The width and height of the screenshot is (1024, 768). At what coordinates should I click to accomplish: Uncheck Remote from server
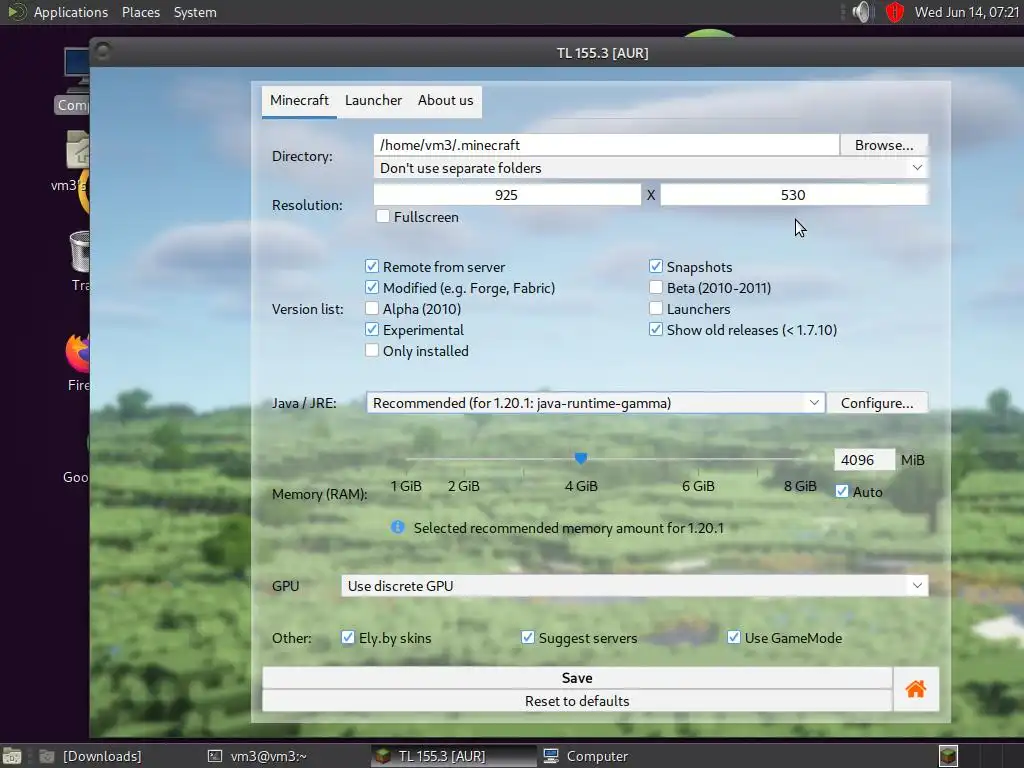372,266
